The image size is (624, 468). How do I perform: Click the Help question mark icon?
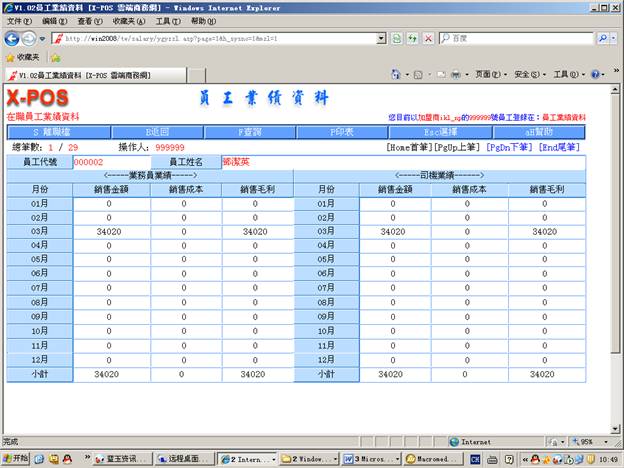594,75
